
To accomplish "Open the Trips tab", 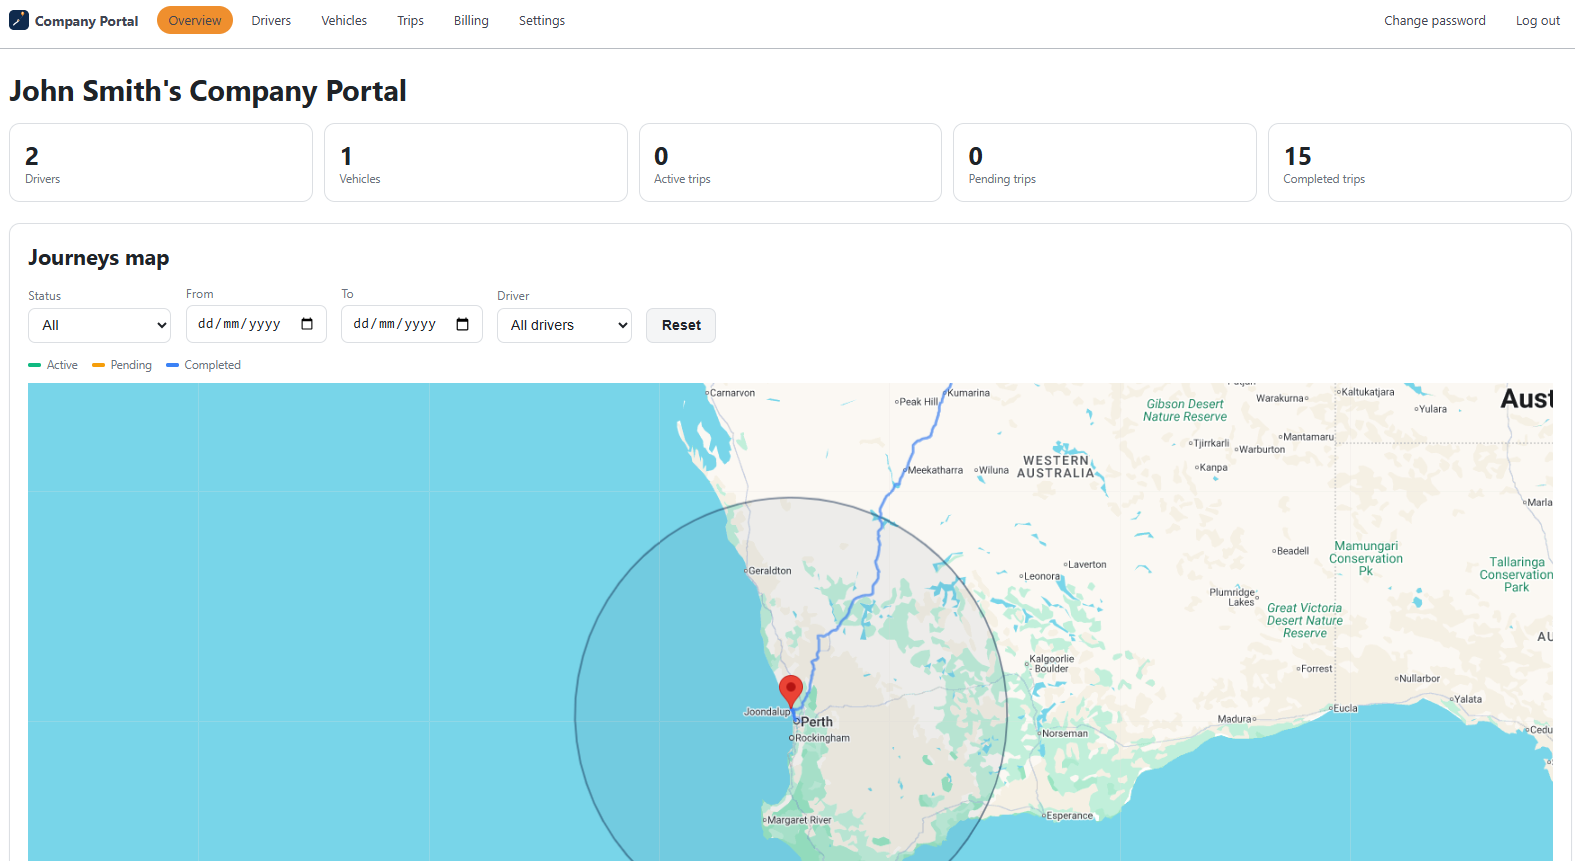I will tap(410, 20).
